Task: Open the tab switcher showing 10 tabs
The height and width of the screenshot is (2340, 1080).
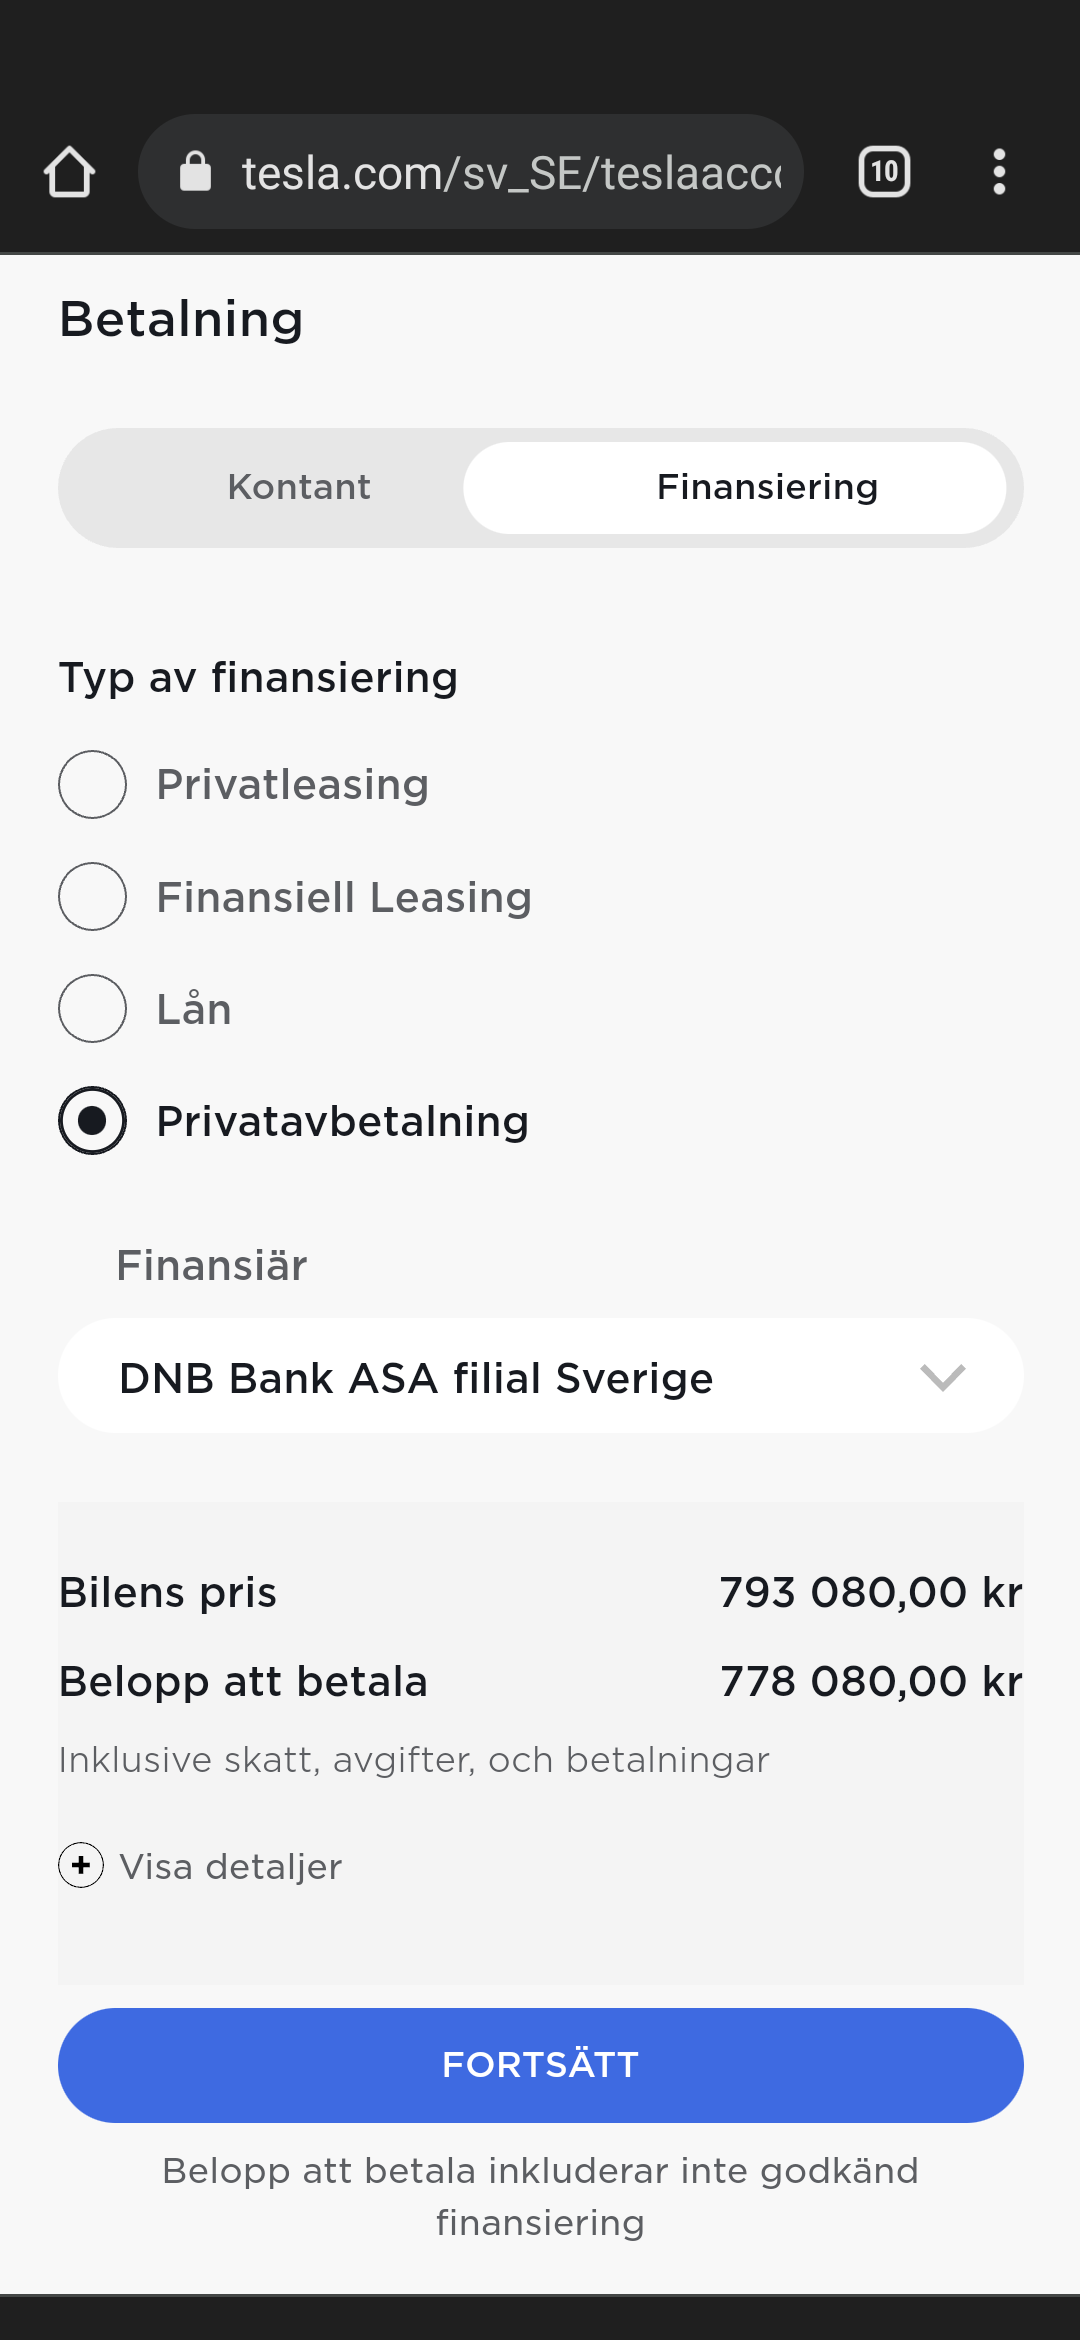Action: point(884,172)
